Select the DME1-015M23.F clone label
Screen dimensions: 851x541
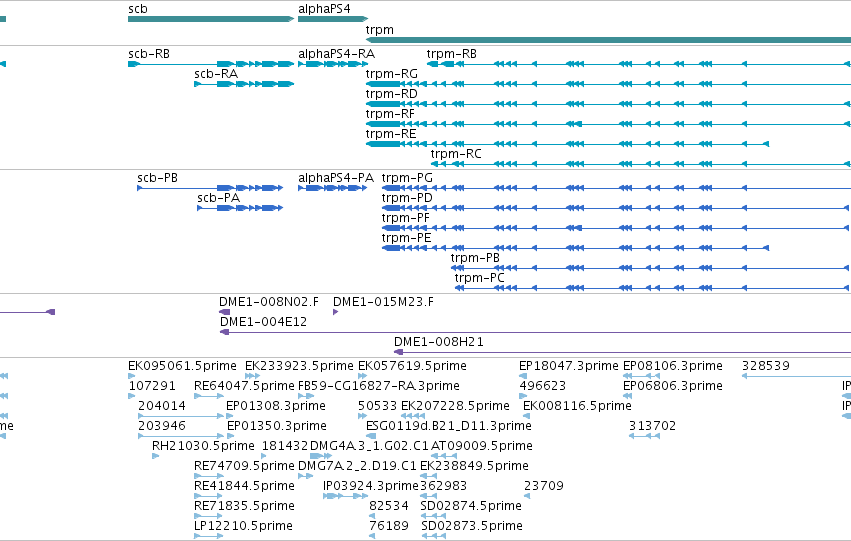coord(383,302)
